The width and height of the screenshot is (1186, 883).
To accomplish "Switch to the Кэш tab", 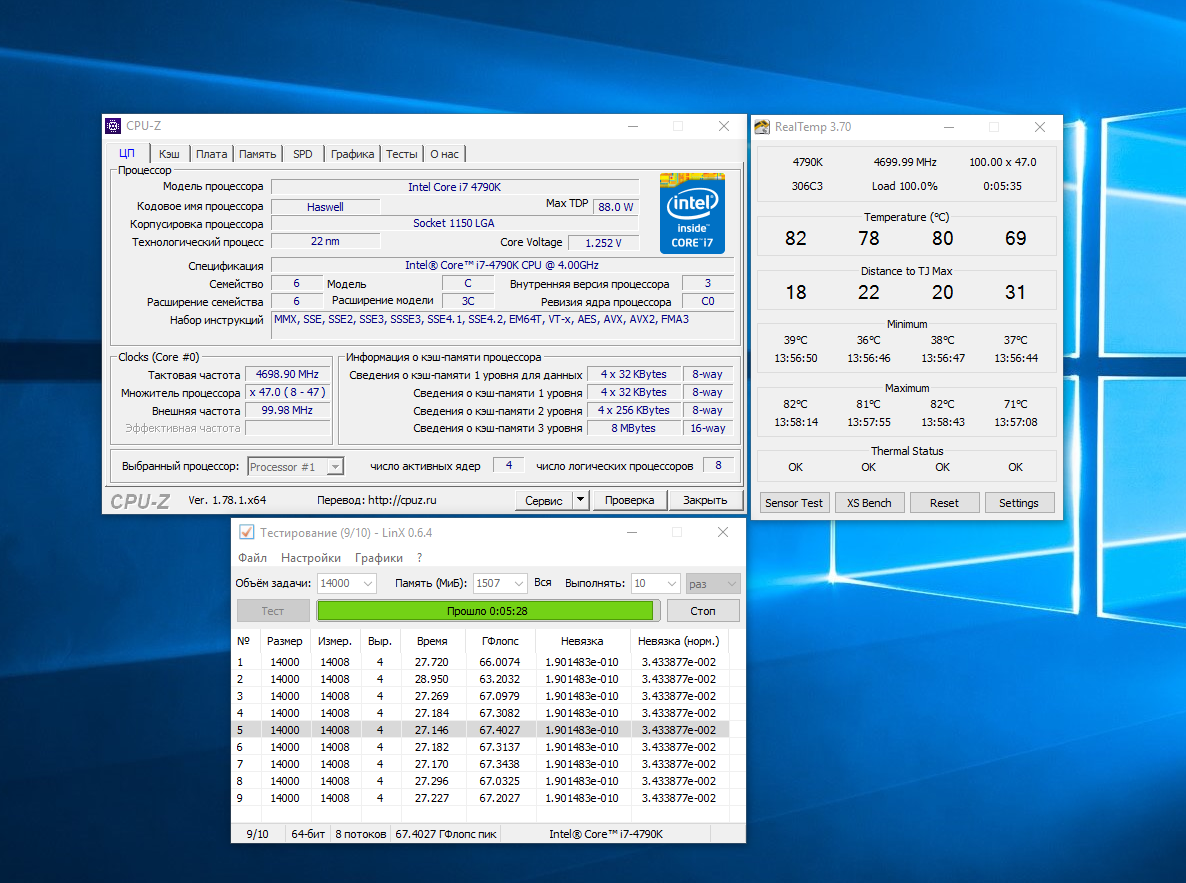I will [169, 154].
